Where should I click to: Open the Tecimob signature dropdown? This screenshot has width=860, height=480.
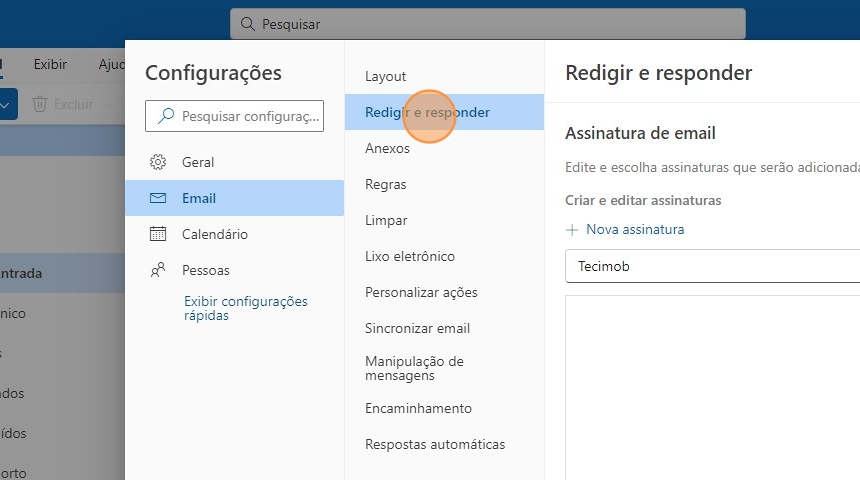tap(712, 267)
